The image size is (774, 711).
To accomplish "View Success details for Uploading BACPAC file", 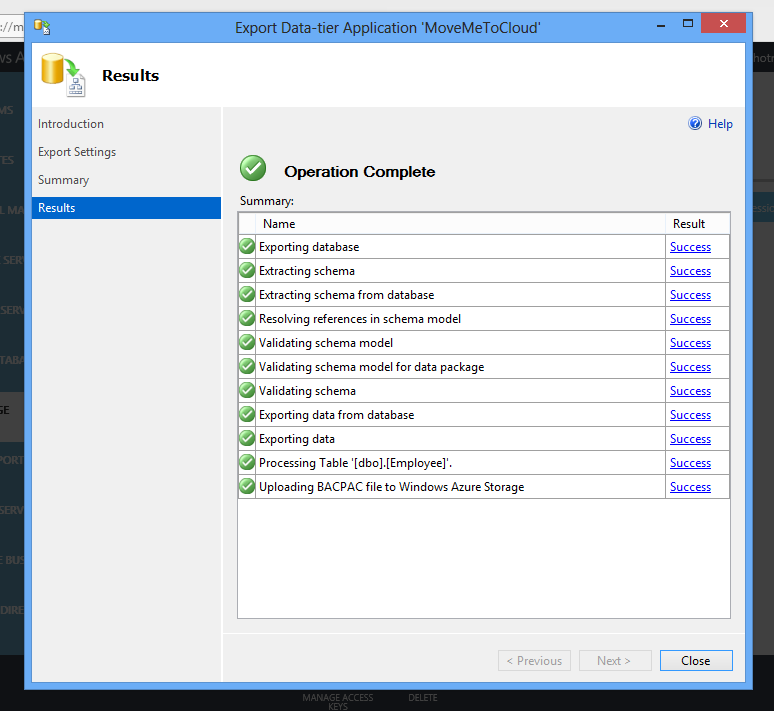I will (690, 487).
